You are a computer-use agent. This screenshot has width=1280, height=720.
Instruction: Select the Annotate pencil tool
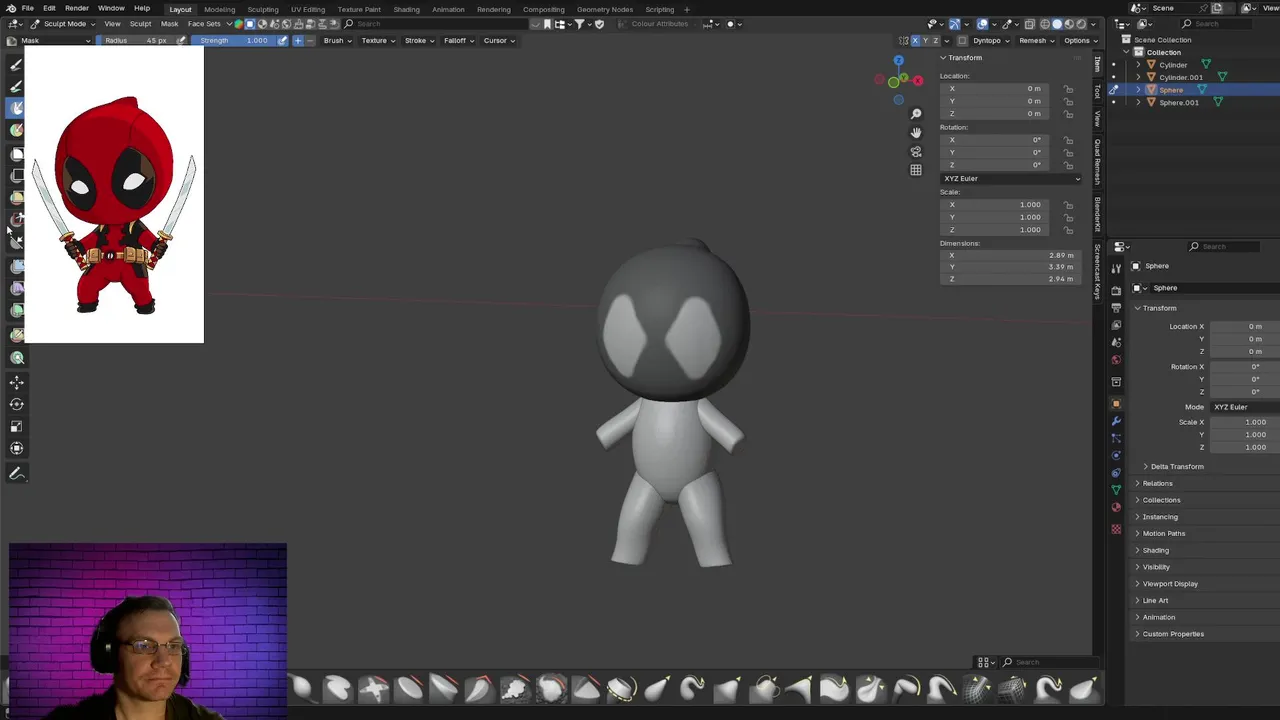coord(17,474)
